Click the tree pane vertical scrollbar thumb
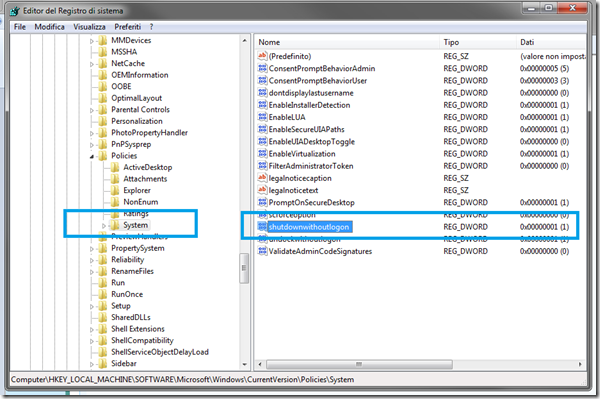 (244, 268)
